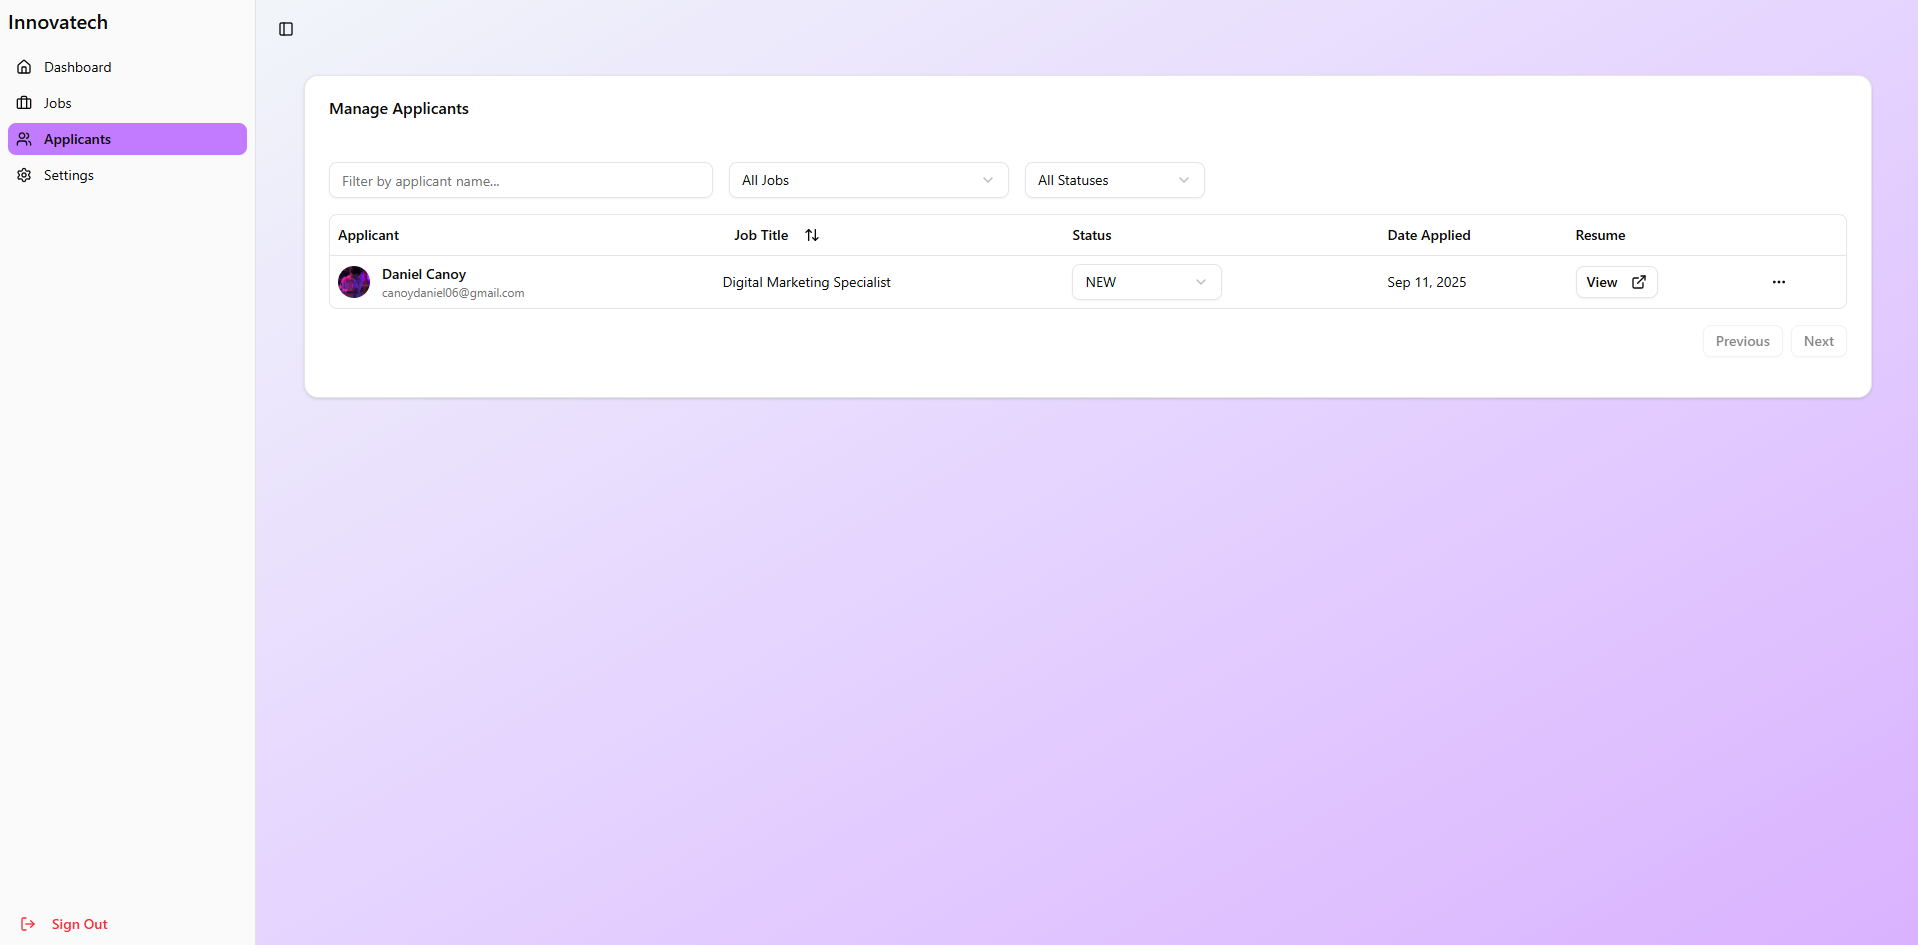Click the Settings gear icon
The width and height of the screenshot is (1918, 945).
[x=24, y=175]
